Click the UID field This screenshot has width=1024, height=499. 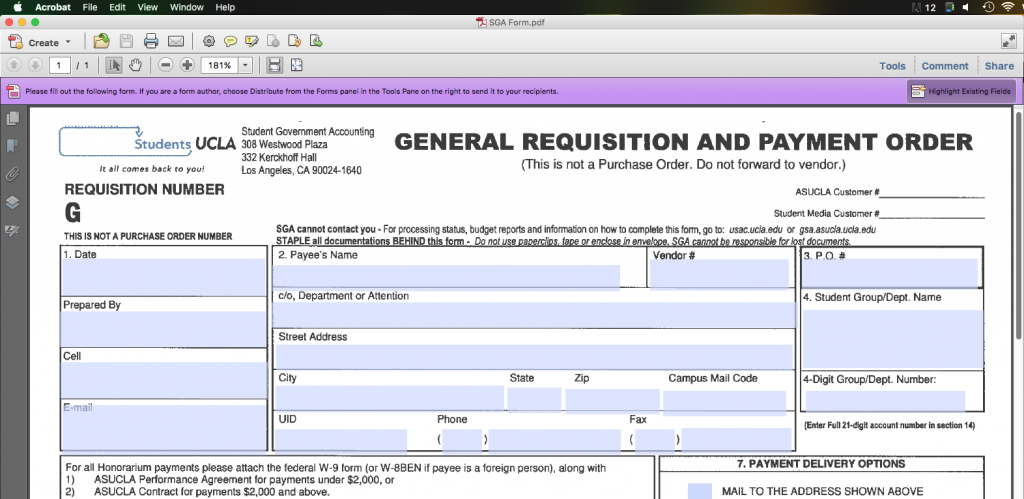[341, 440]
